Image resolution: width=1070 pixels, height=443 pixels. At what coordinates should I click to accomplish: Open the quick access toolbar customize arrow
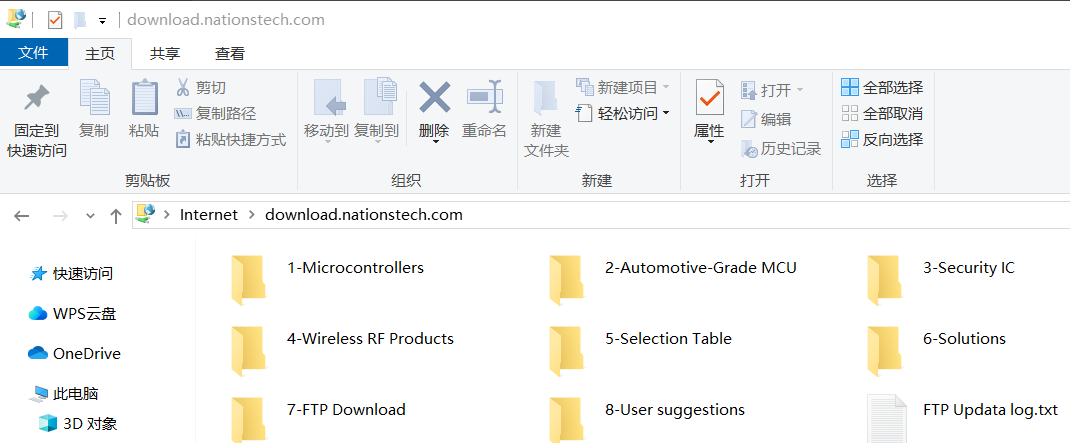pos(102,20)
